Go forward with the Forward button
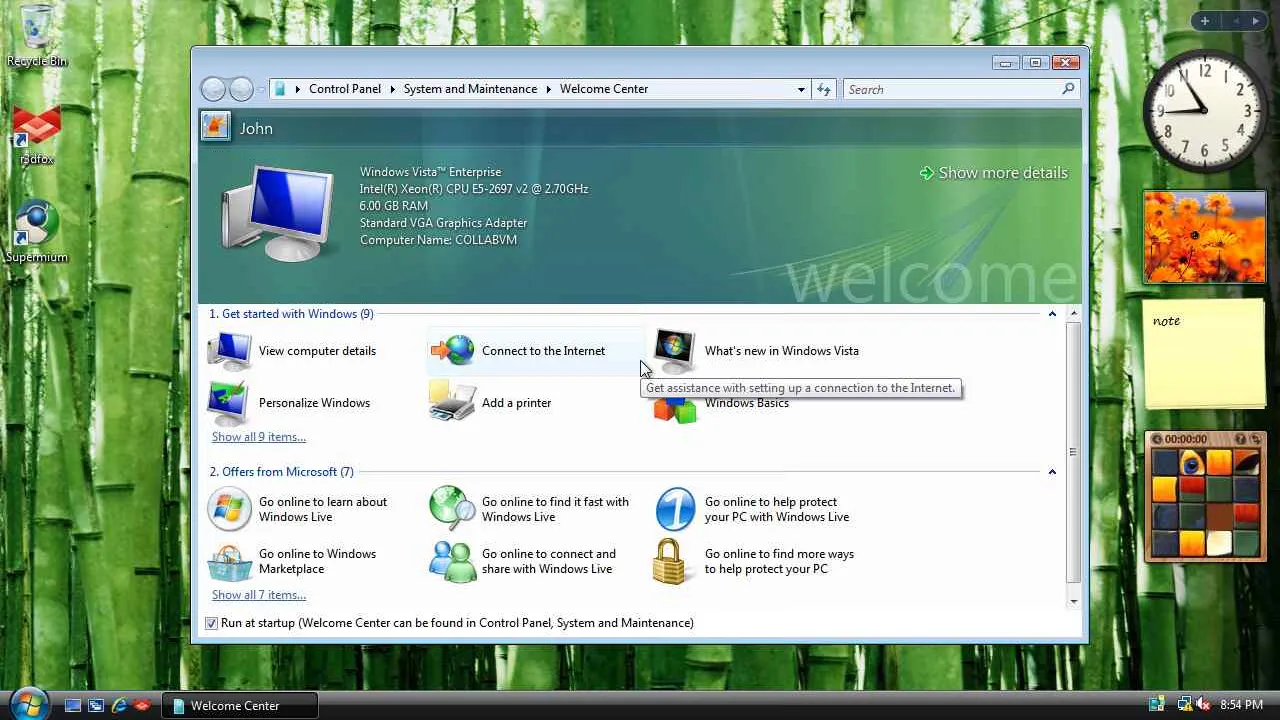This screenshot has width=1280, height=720. [241, 89]
